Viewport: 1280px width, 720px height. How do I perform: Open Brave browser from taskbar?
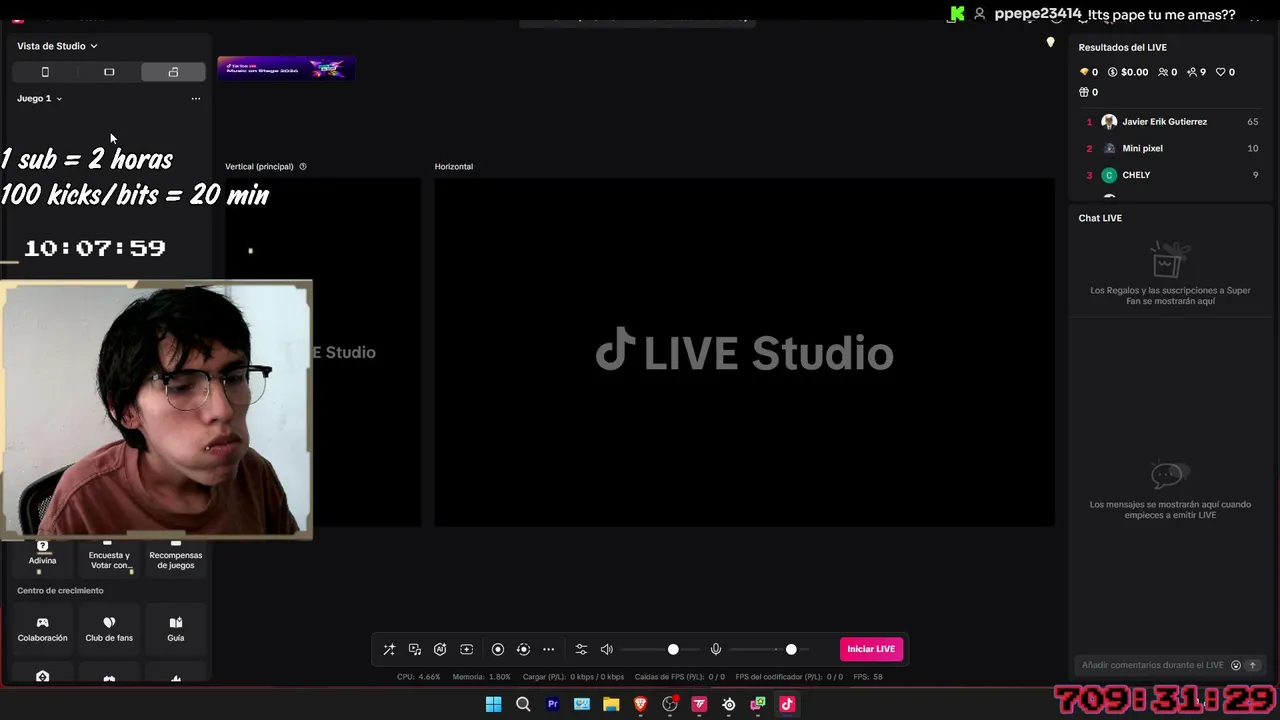coord(641,704)
